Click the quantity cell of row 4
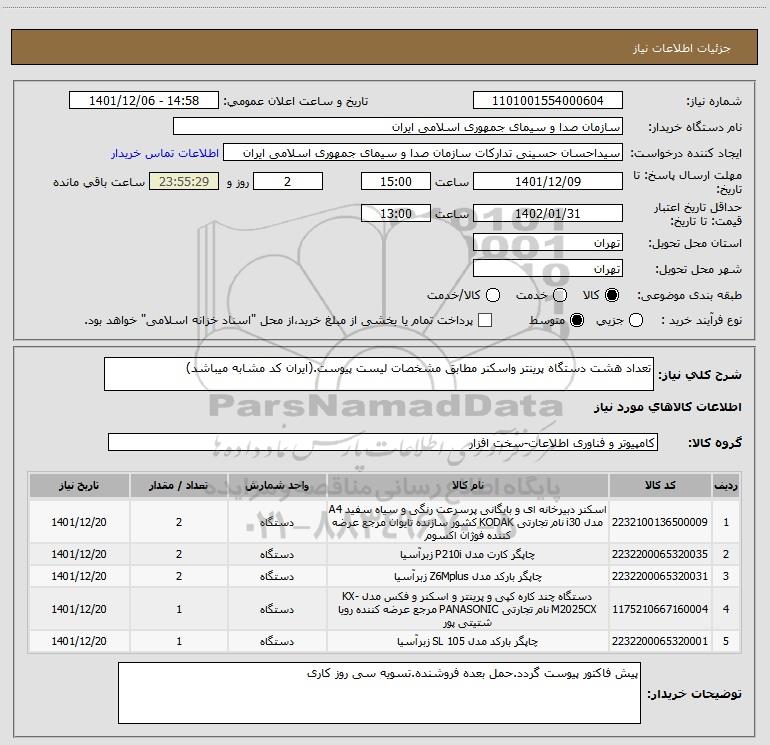The image size is (770, 745). [179, 609]
